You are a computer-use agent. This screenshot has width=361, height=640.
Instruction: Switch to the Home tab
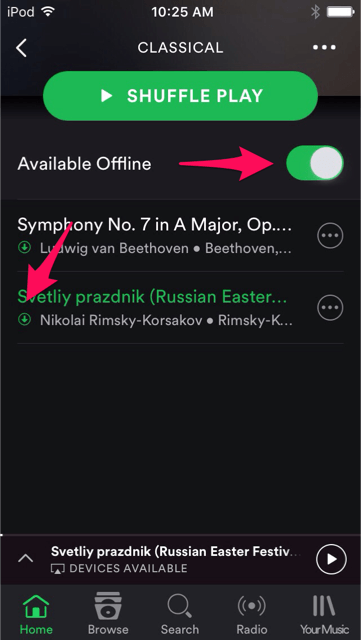click(x=36, y=612)
